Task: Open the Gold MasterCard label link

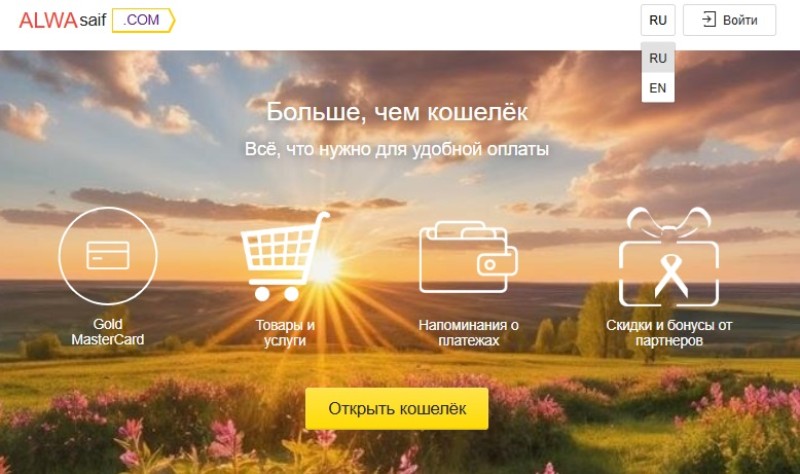Action: [x=108, y=332]
